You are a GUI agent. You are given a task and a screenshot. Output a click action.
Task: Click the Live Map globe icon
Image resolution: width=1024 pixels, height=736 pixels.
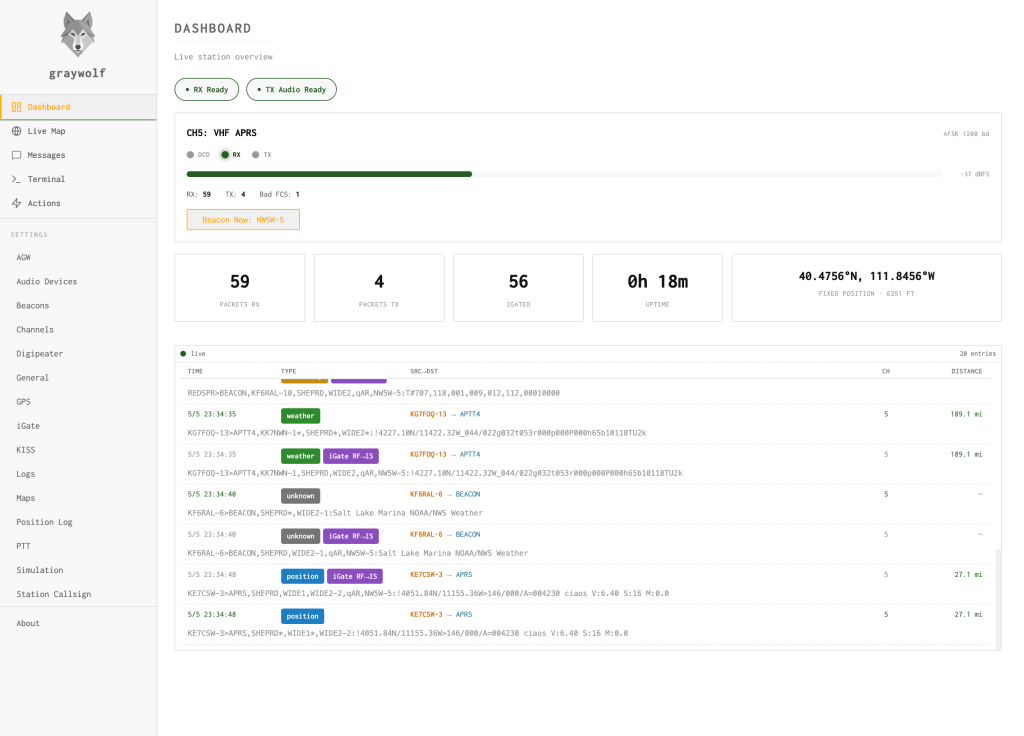(x=16, y=131)
